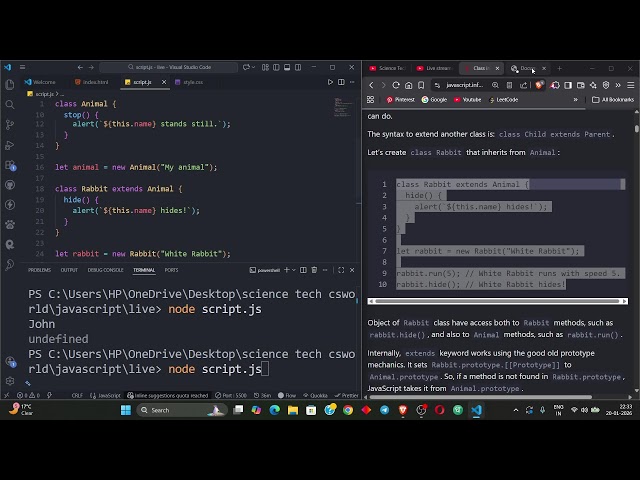The image size is (640, 480).
Task: Open terminal panel more actions ellipsis
Action: tap(325, 270)
